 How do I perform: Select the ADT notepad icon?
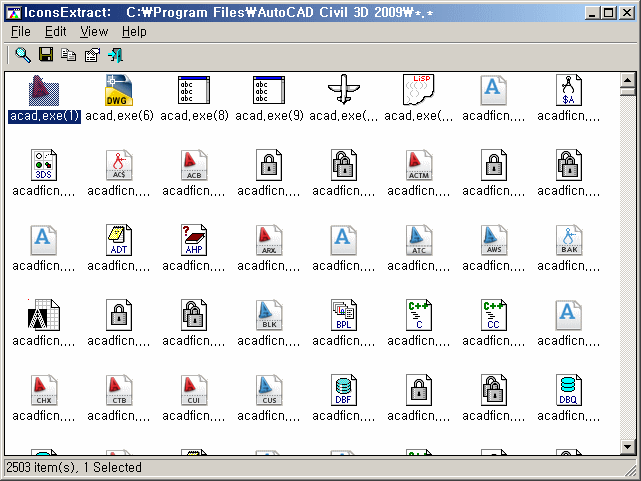coord(119,240)
